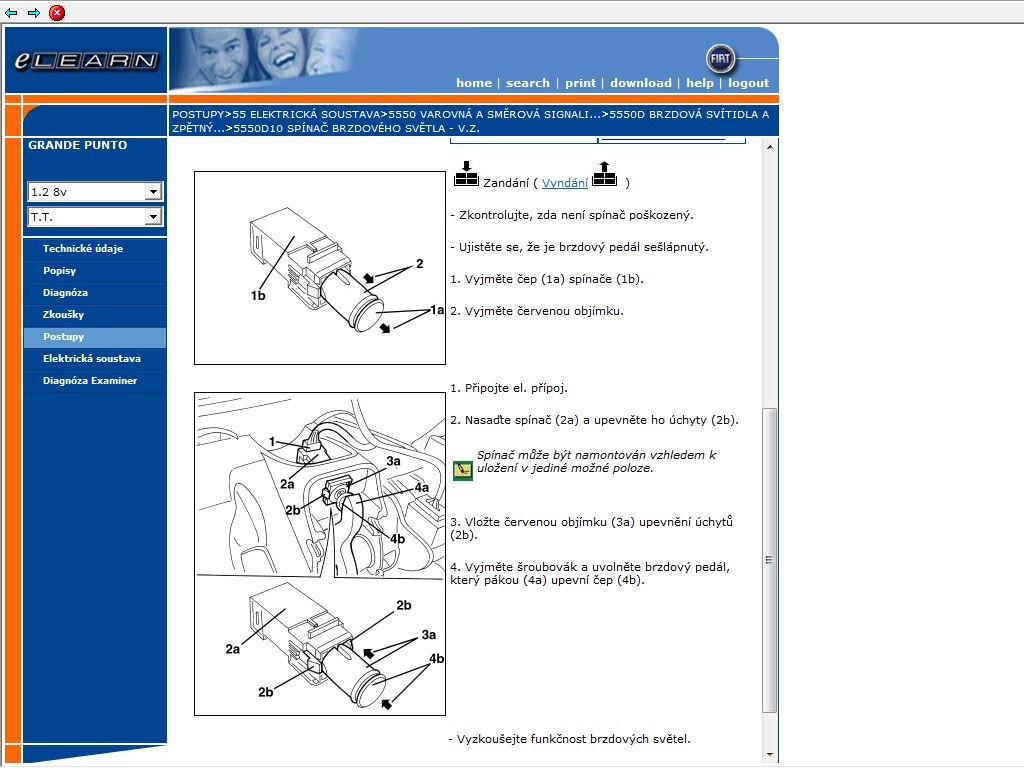Click the installation icon beside Zandání
Screen dimensions: 1024x768
coord(466,174)
